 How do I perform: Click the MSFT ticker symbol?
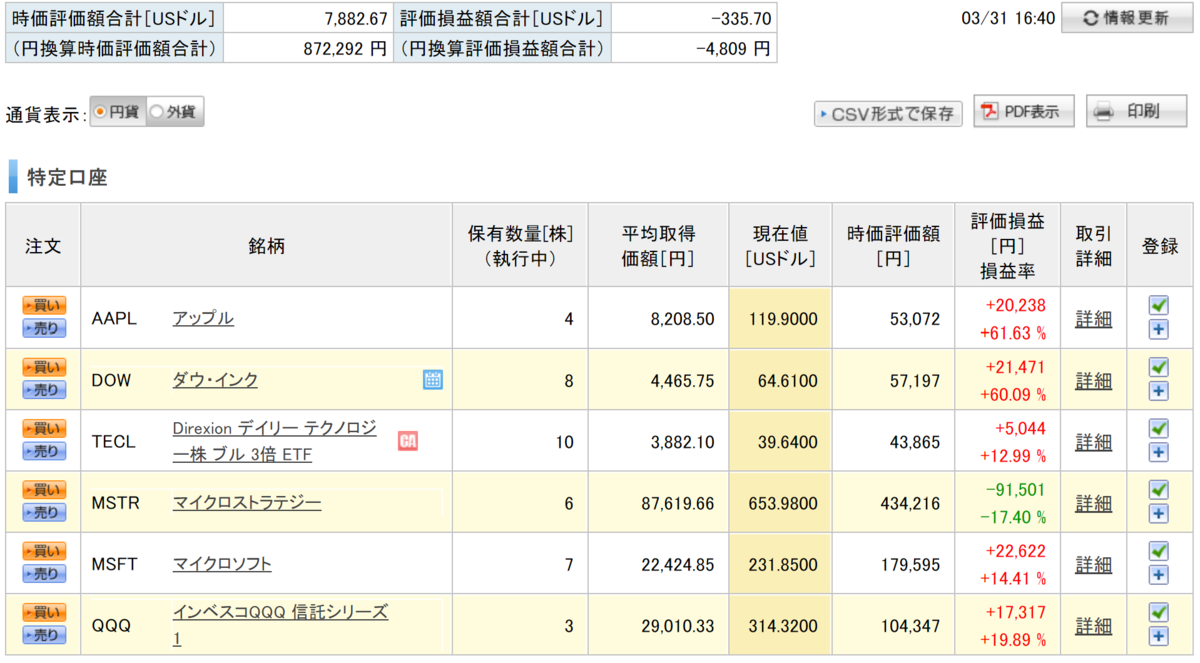[115, 564]
